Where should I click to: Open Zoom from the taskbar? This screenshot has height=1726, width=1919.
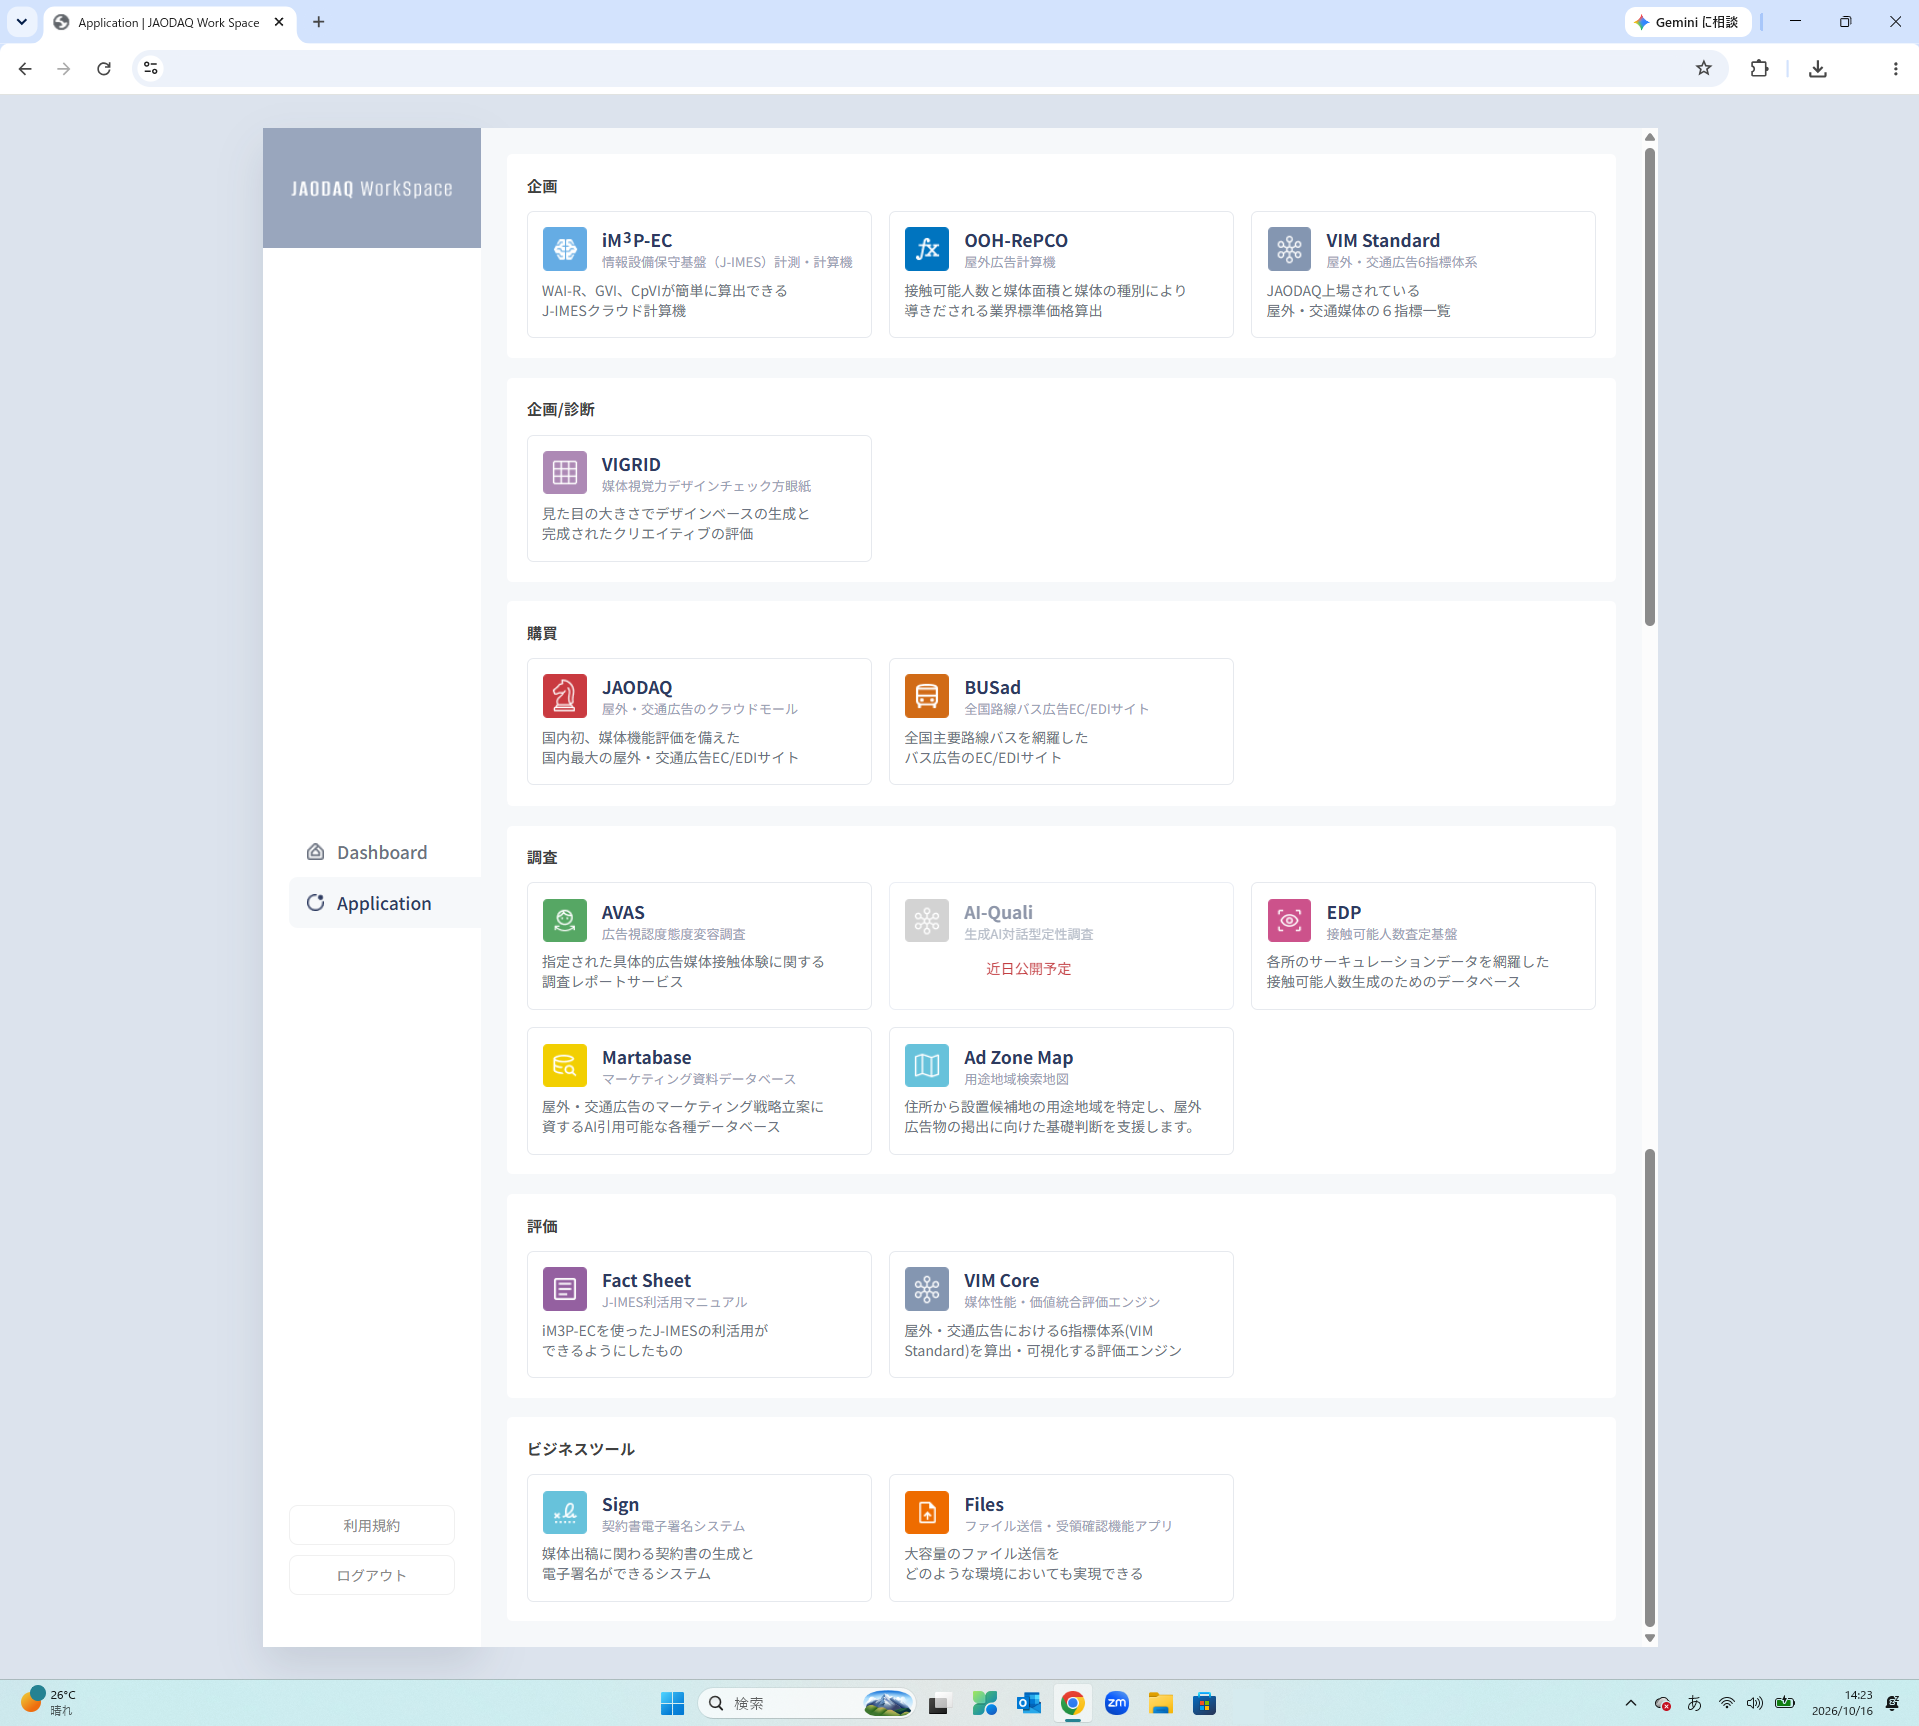(1116, 1703)
